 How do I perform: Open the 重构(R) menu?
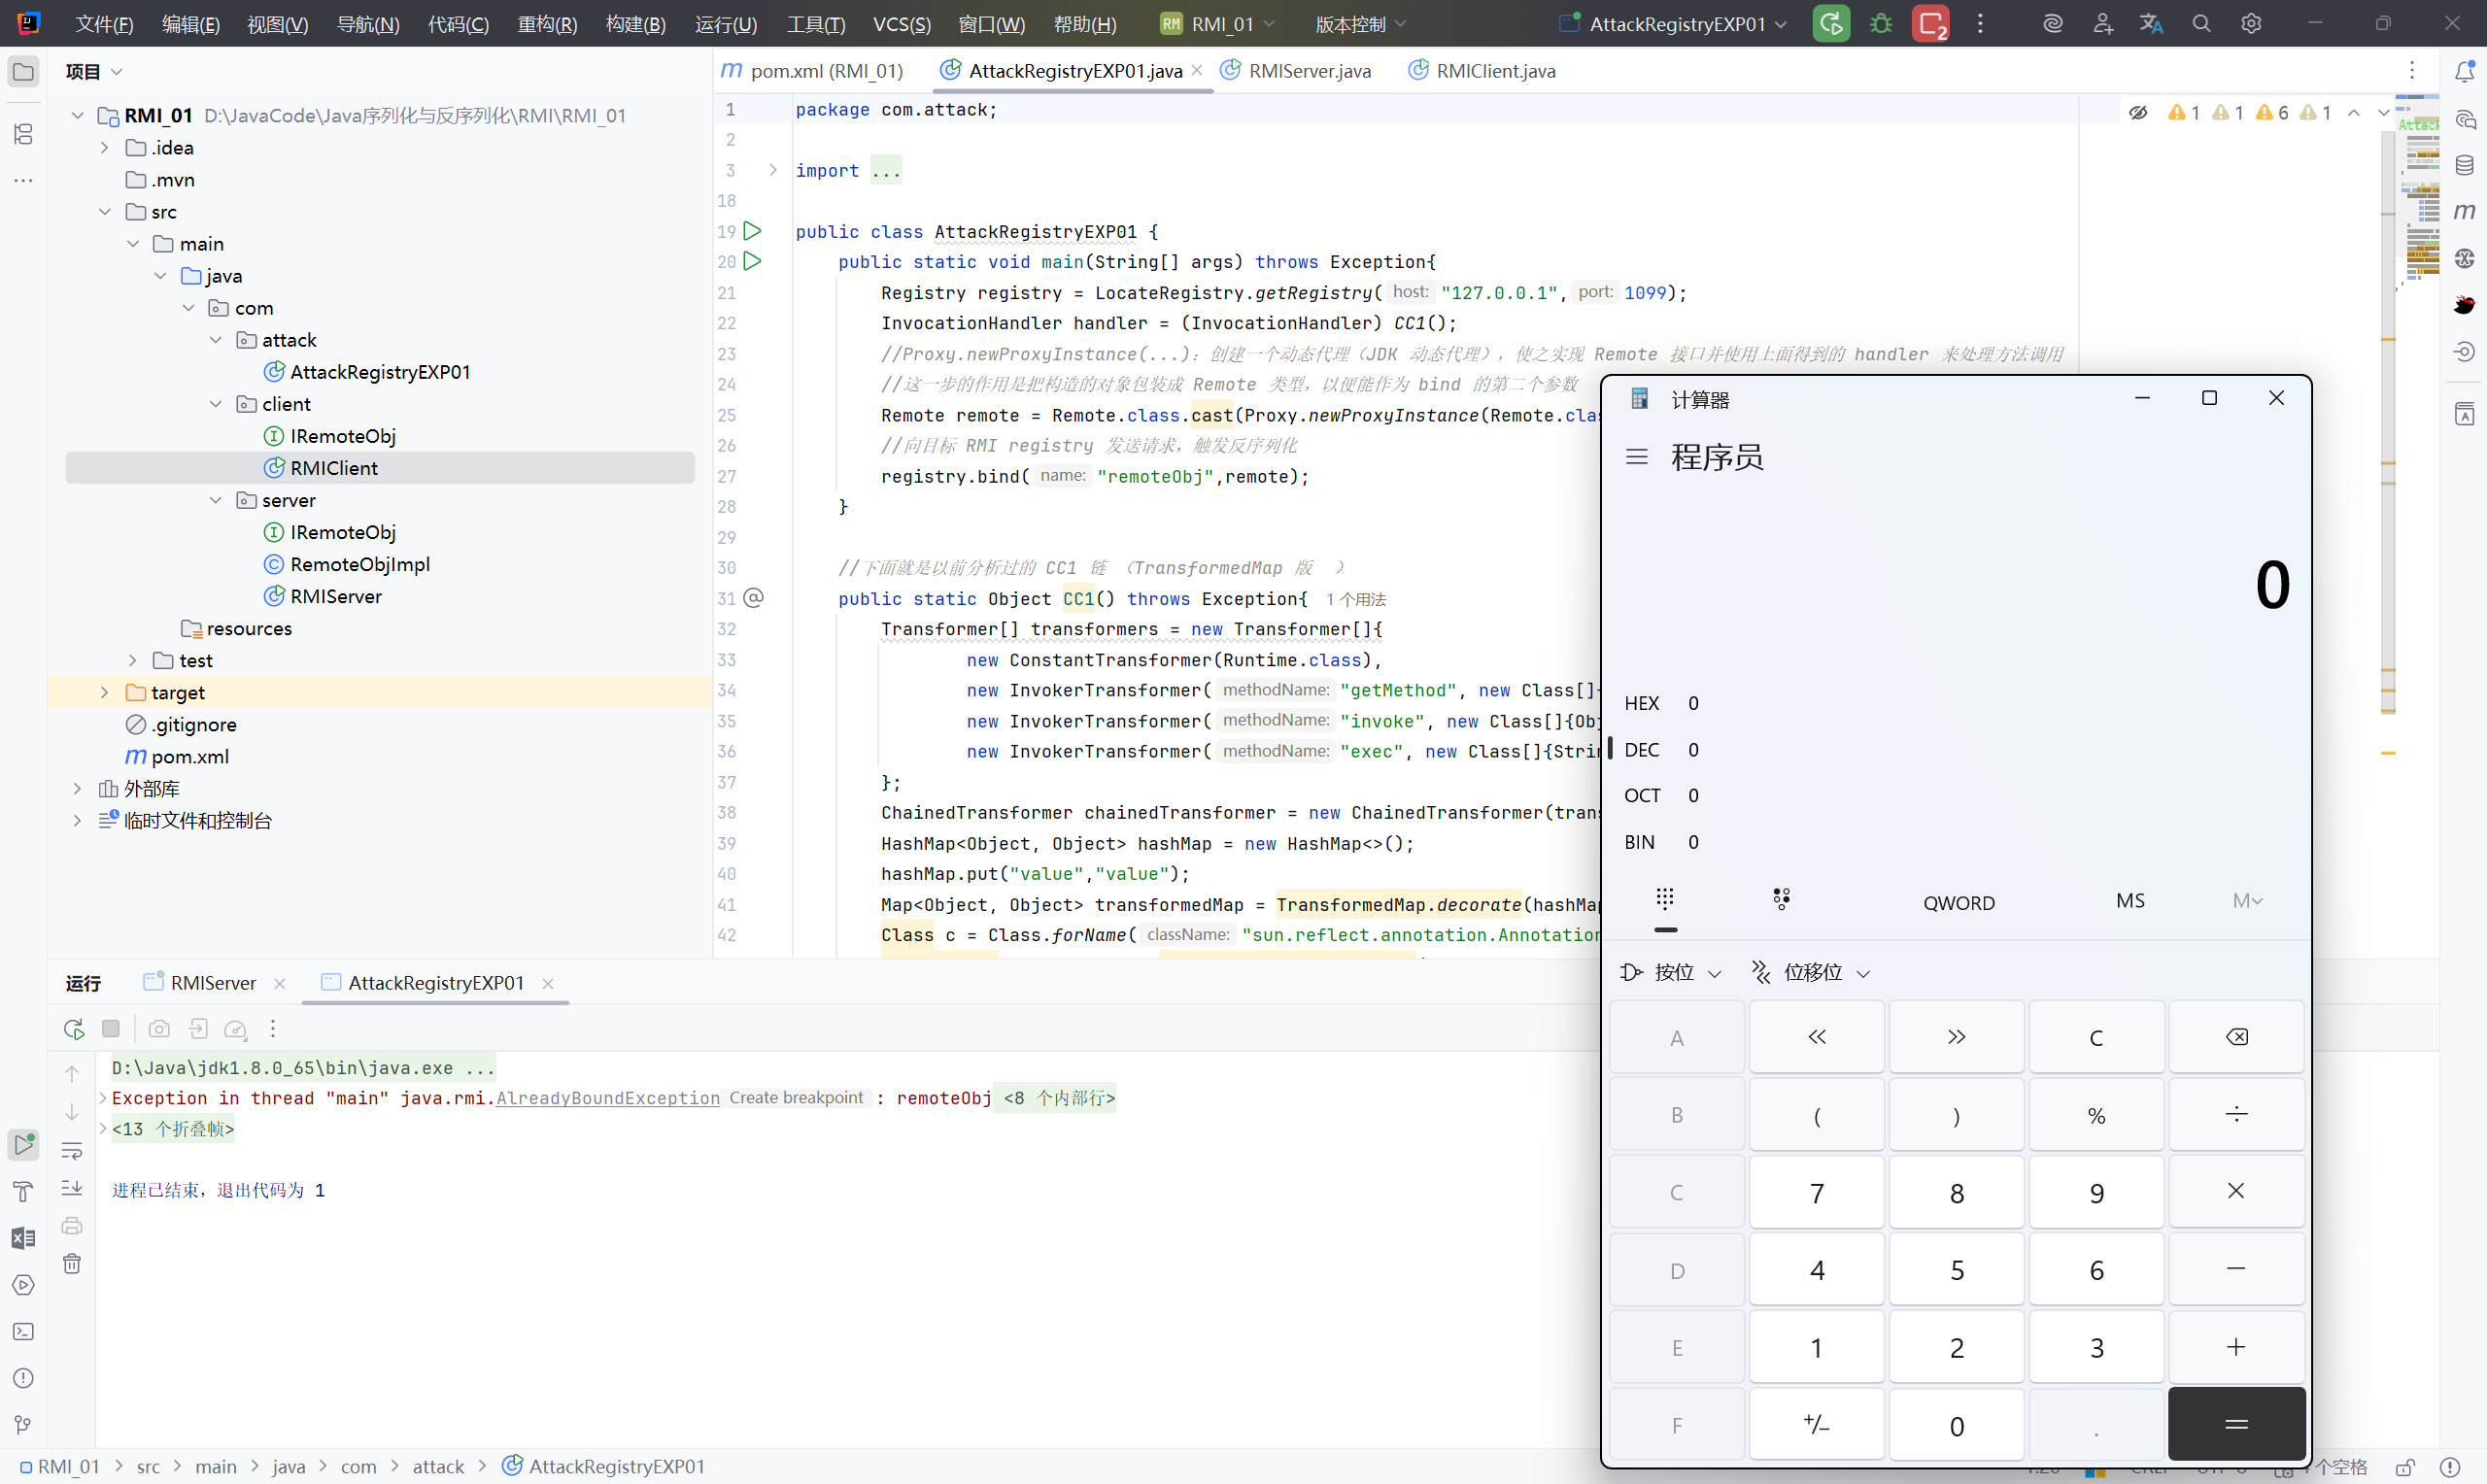click(x=547, y=24)
